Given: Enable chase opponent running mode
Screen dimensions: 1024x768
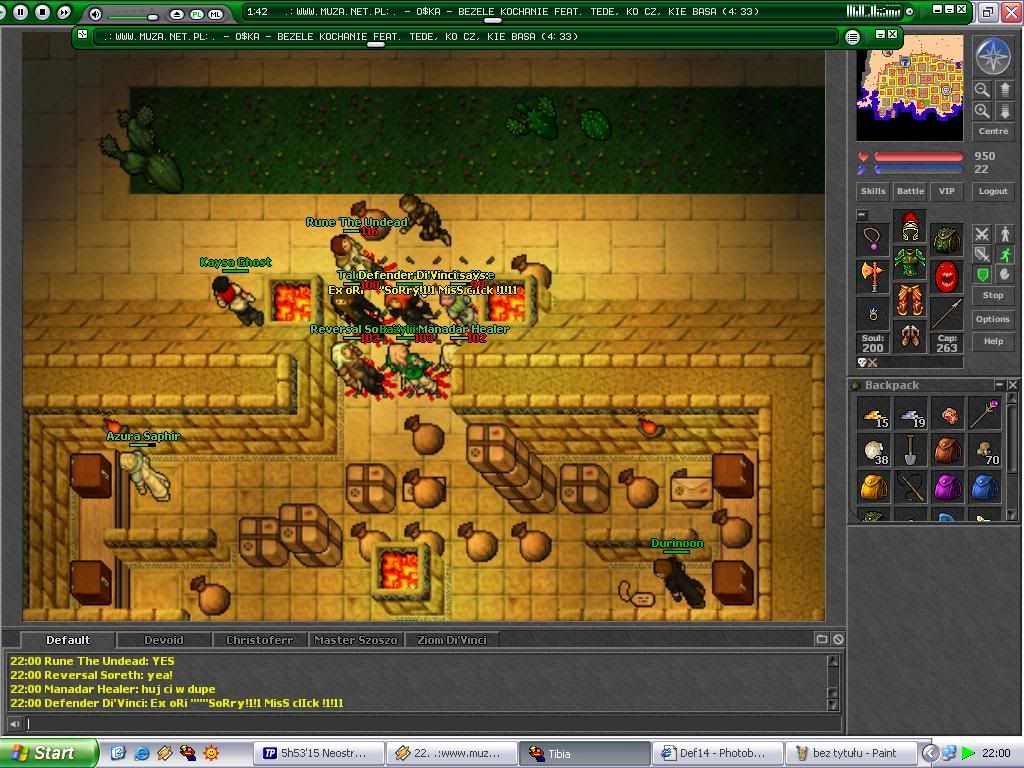Looking at the screenshot, I should point(1005,254).
